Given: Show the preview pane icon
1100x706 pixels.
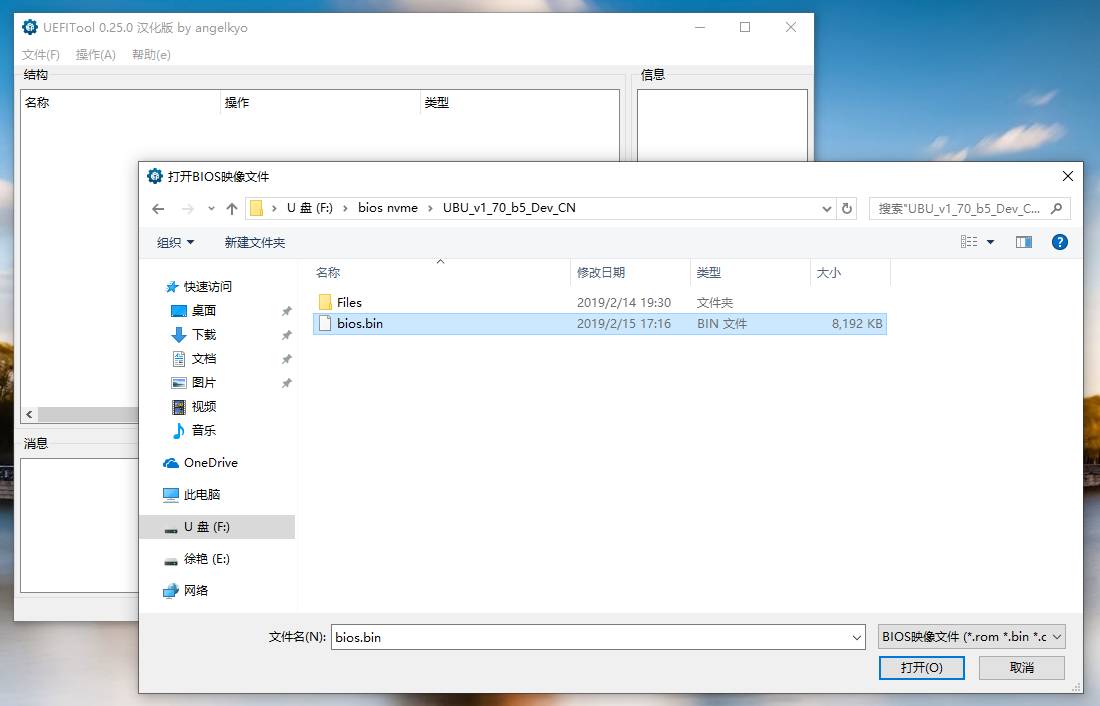Looking at the screenshot, I should tap(1023, 241).
